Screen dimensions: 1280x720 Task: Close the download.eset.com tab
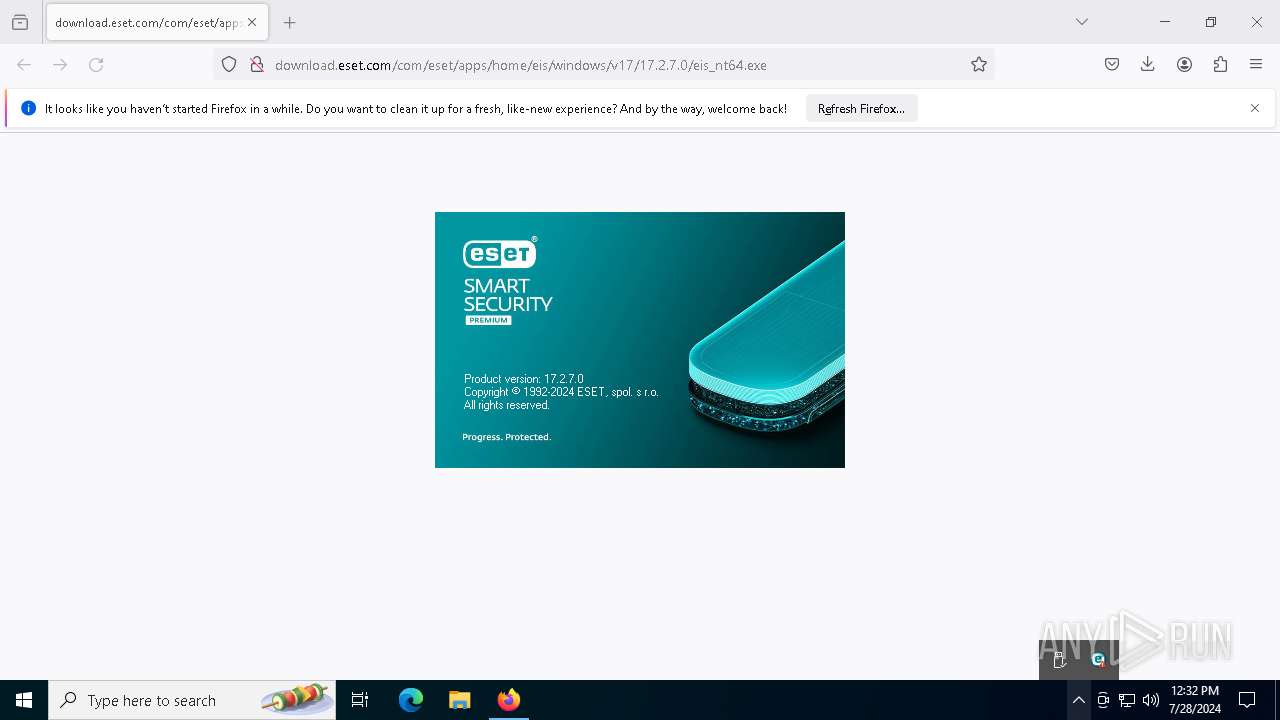tap(252, 22)
